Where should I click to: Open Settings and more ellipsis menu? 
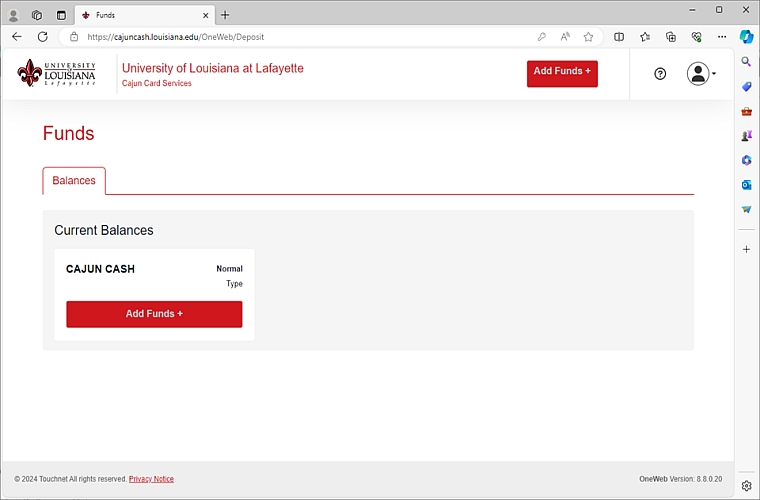point(722,37)
